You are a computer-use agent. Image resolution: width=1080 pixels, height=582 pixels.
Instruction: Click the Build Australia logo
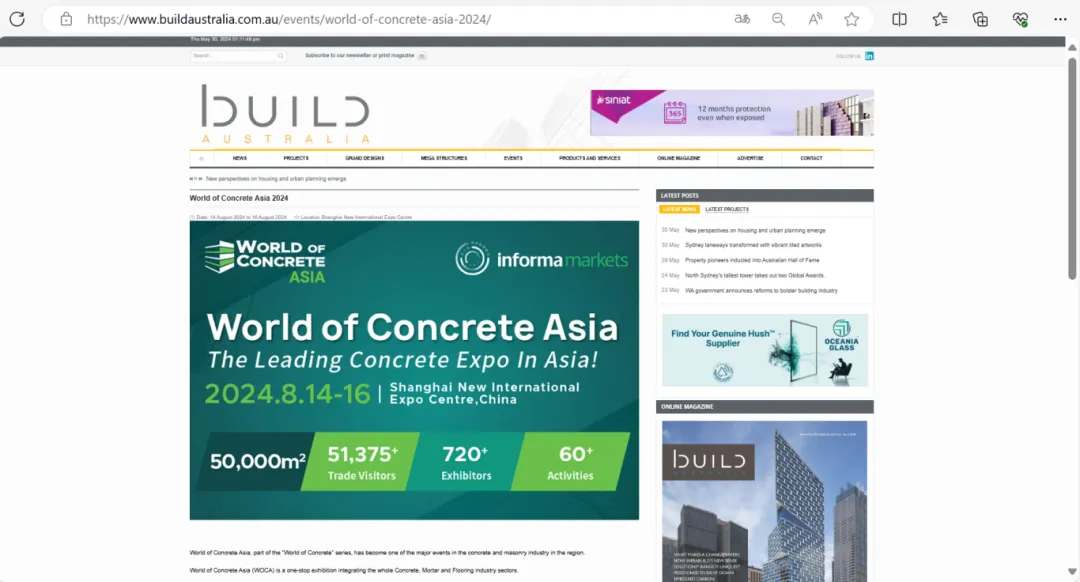286,114
